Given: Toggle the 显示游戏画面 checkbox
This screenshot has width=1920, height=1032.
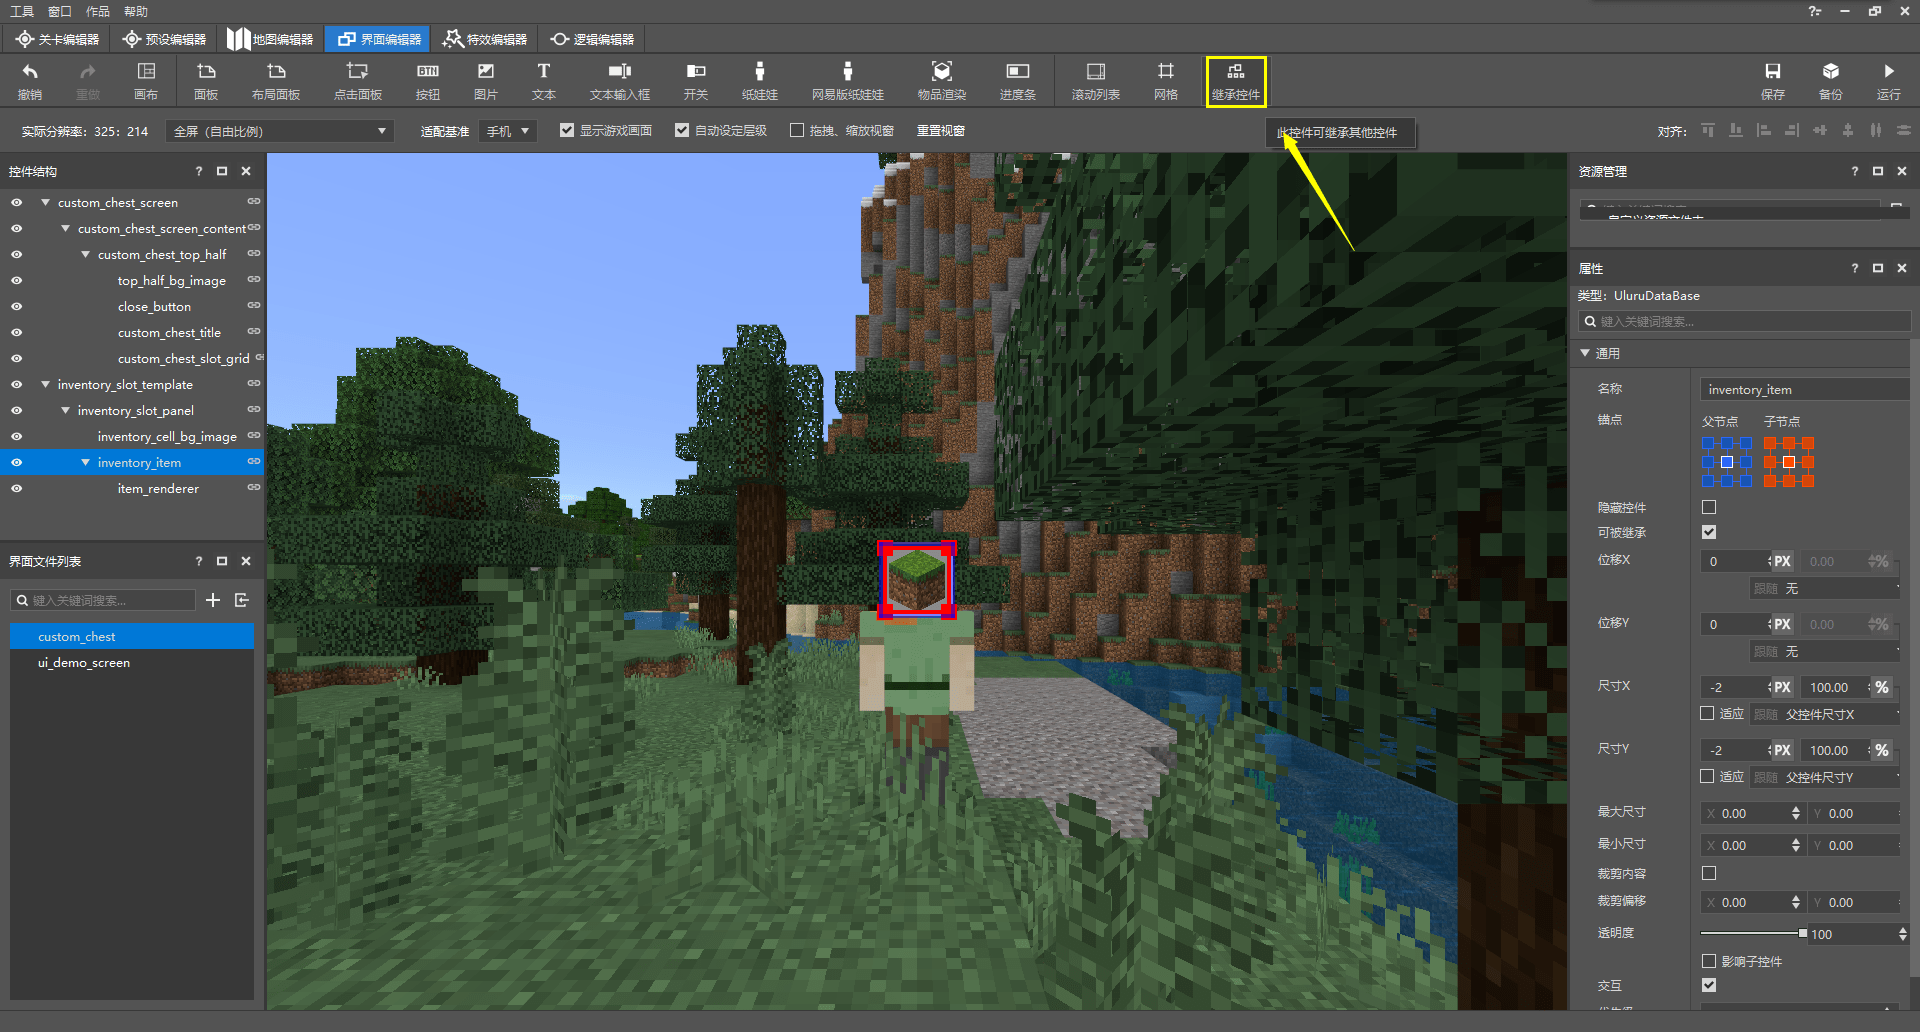Looking at the screenshot, I should 567,131.
